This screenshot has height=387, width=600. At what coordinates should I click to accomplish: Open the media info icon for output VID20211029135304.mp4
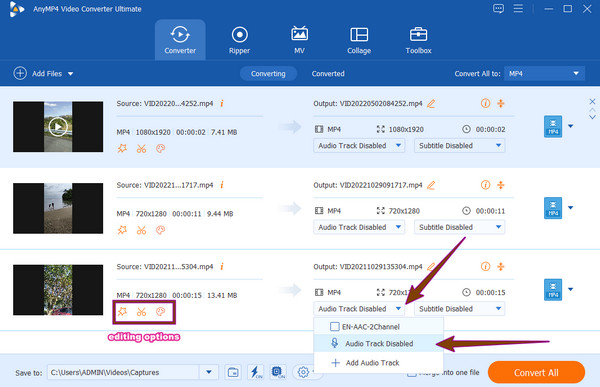(485, 266)
